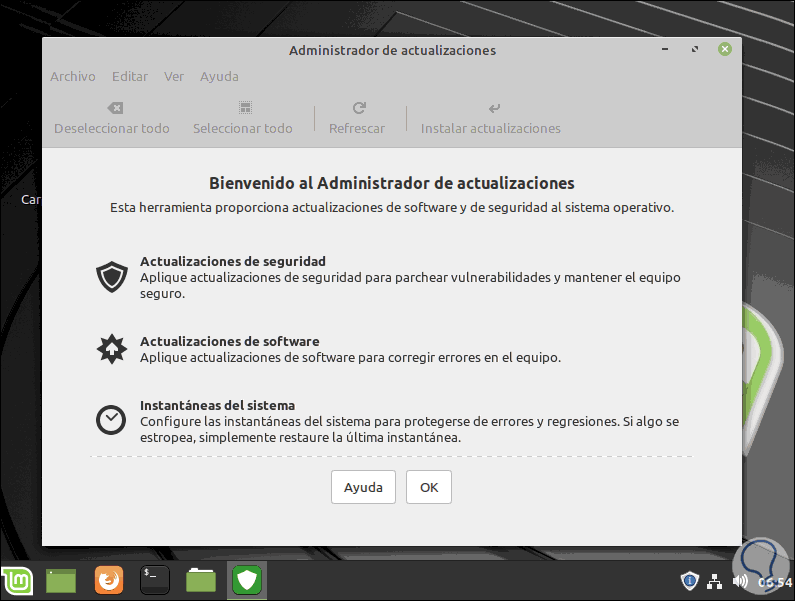Viewport: 795px width, 601px height.
Task: Click the update shield tray icon
Action: (x=690, y=581)
